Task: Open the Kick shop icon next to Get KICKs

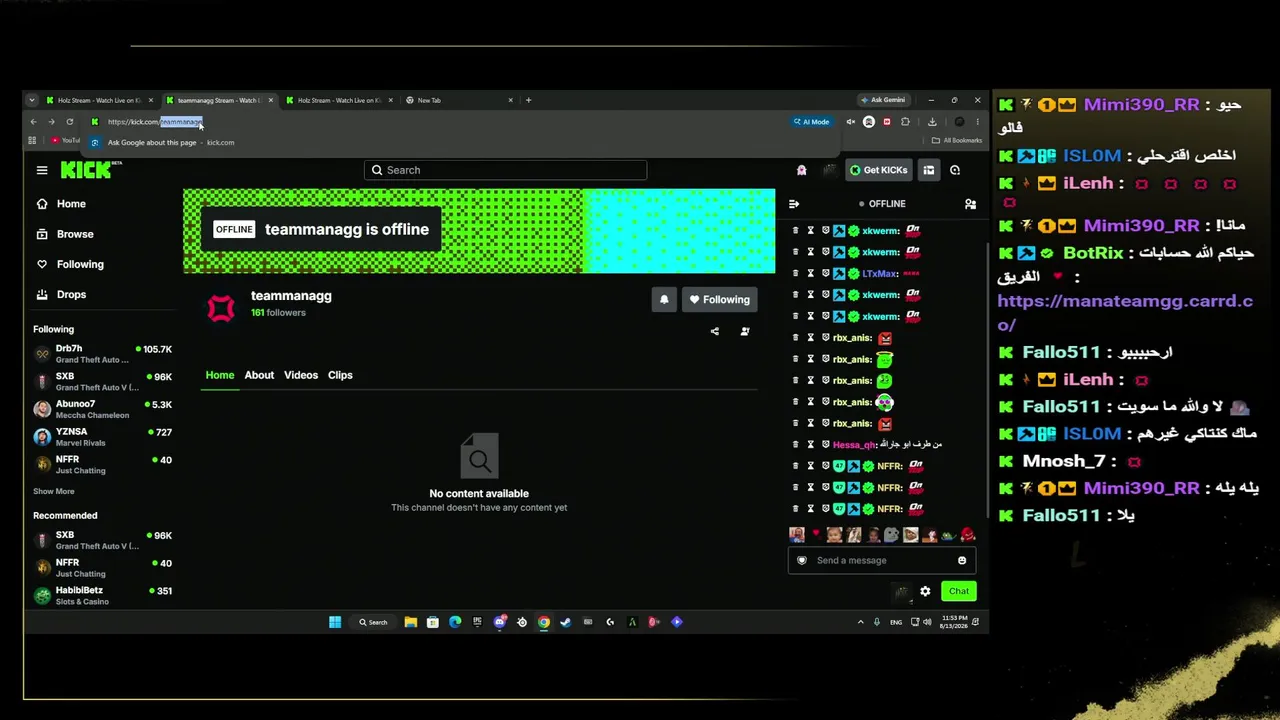Action: [x=929, y=170]
